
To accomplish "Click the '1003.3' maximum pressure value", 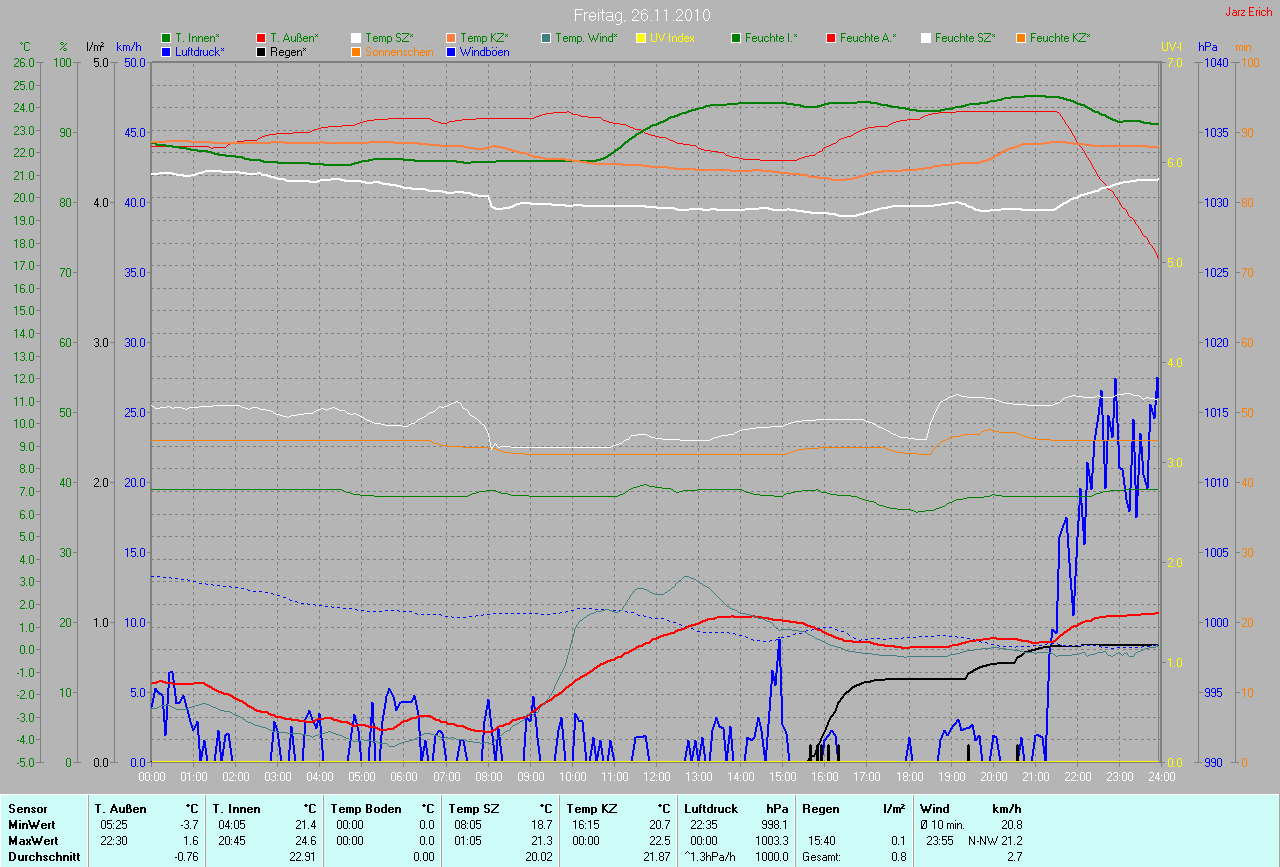I will click(770, 840).
